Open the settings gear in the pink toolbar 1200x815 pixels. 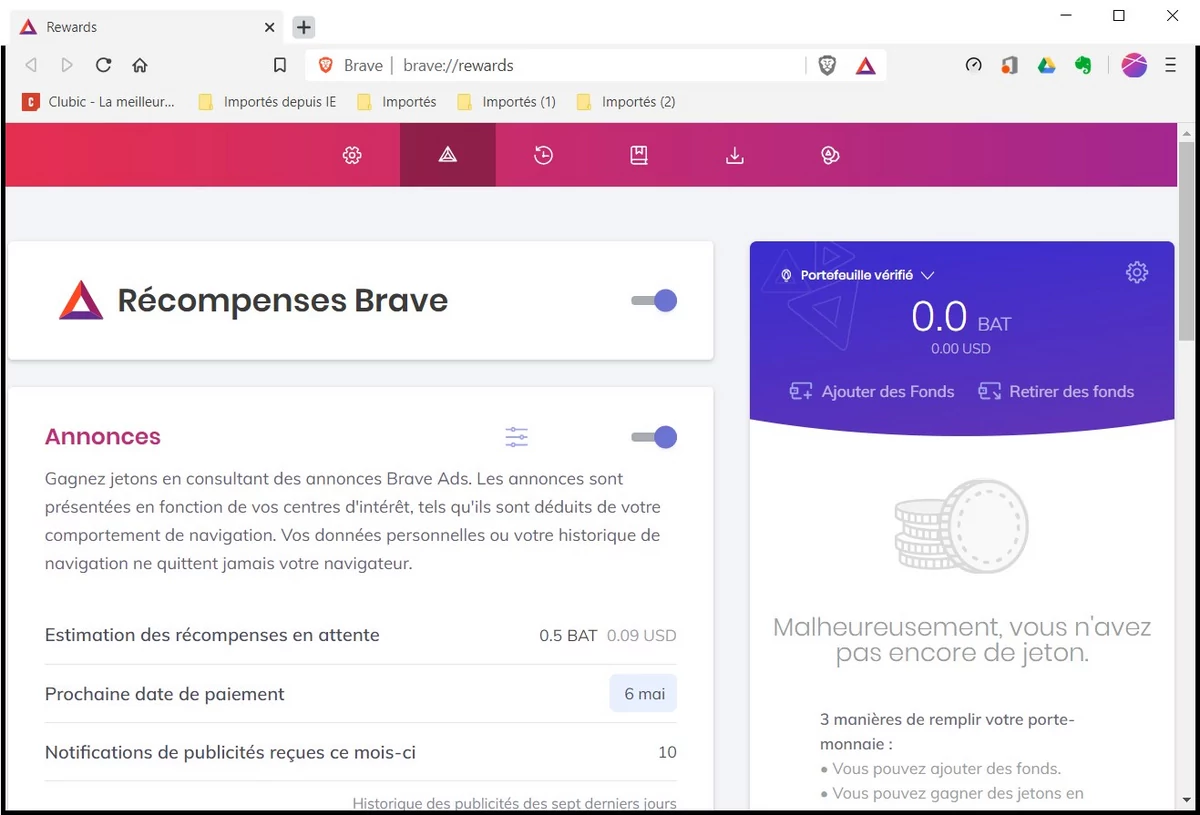coord(352,155)
